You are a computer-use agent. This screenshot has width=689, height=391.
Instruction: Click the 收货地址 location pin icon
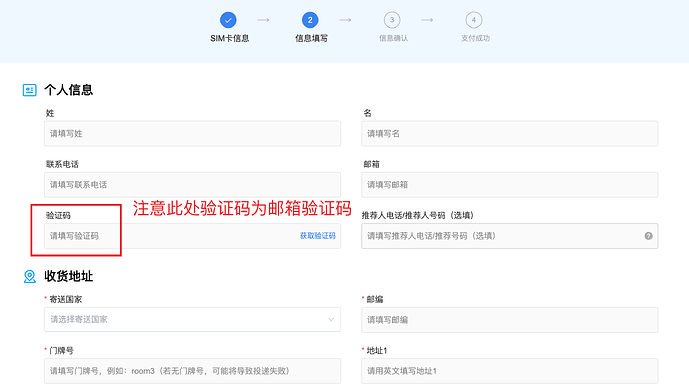point(29,276)
